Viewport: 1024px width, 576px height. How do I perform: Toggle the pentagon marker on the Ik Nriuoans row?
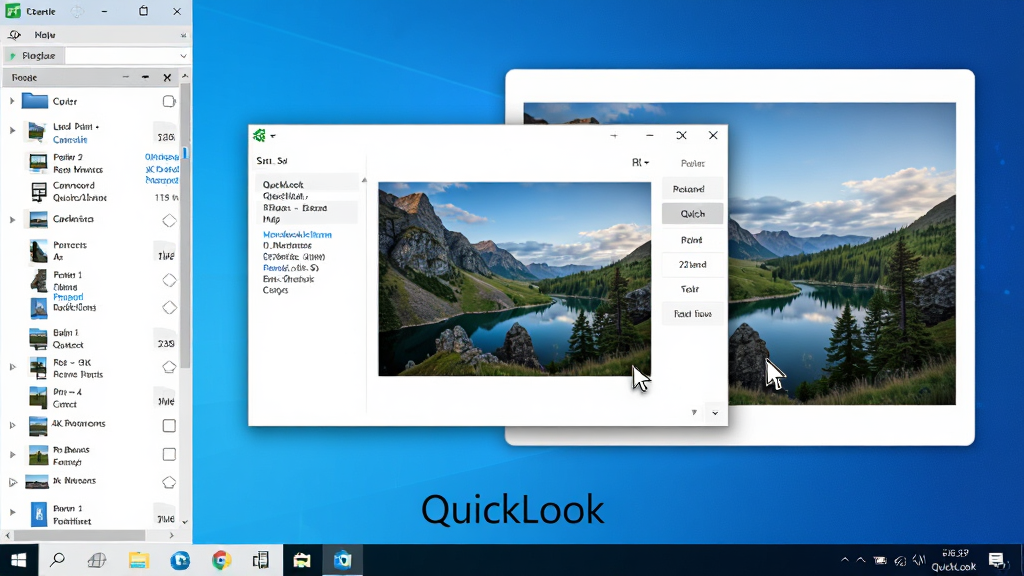click(x=169, y=483)
